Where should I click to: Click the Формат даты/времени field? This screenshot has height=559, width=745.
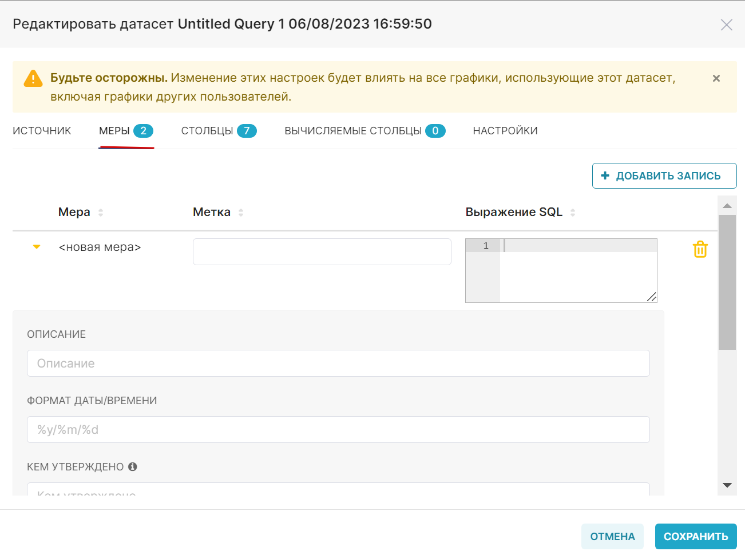click(x=338, y=429)
